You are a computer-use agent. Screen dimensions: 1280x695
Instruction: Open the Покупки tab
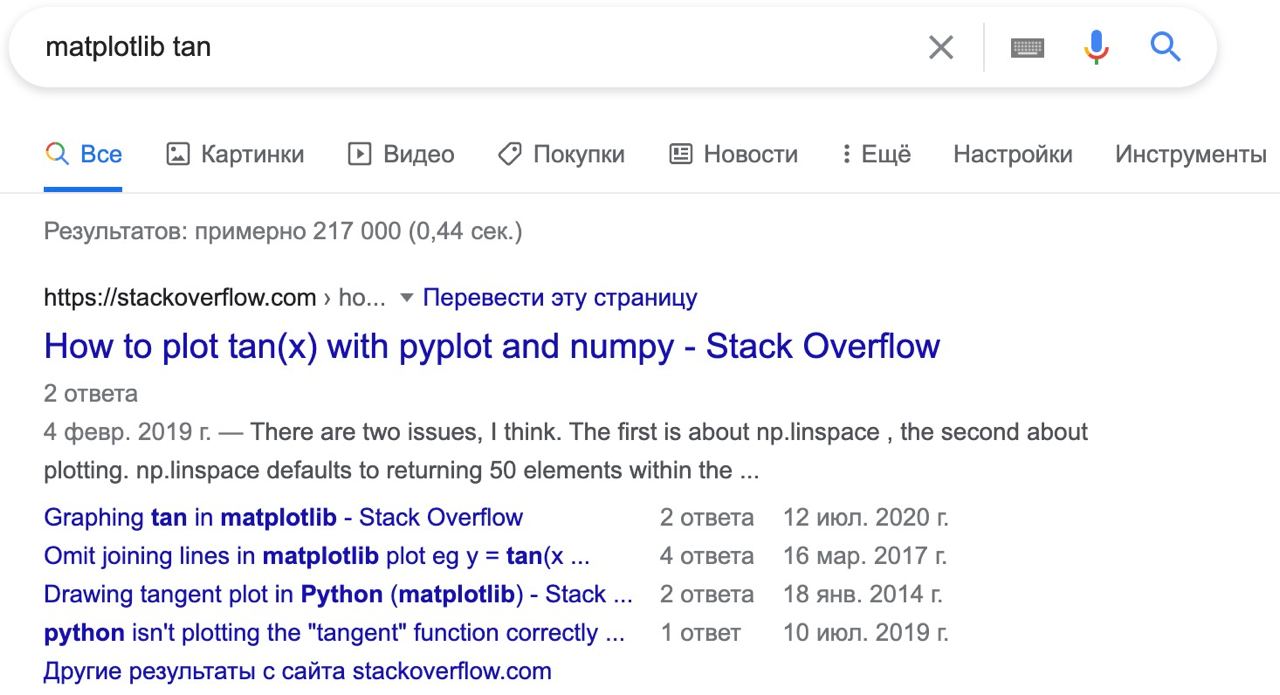pyautogui.click(x=561, y=155)
